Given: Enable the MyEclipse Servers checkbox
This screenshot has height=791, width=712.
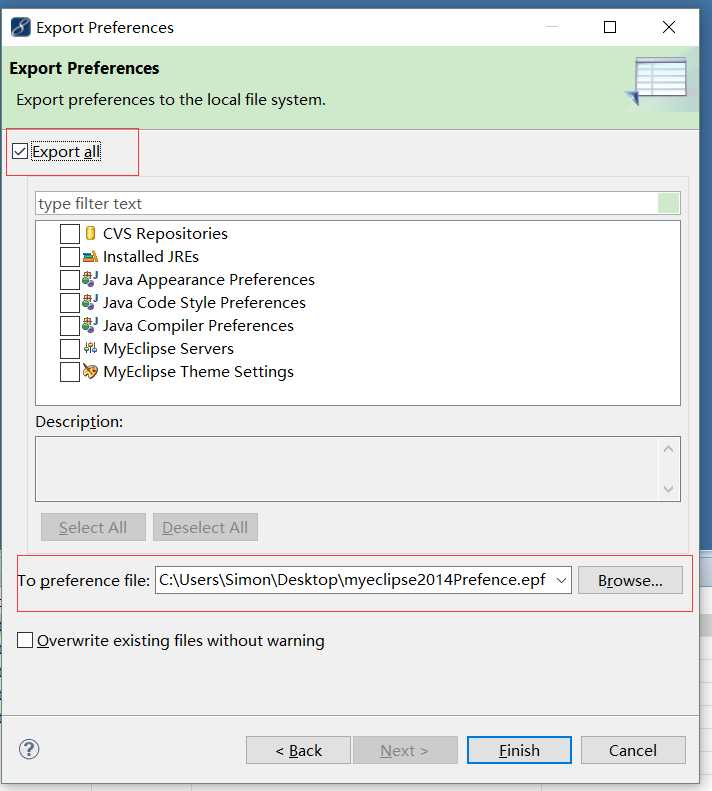Looking at the screenshot, I should [x=70, y=349].
